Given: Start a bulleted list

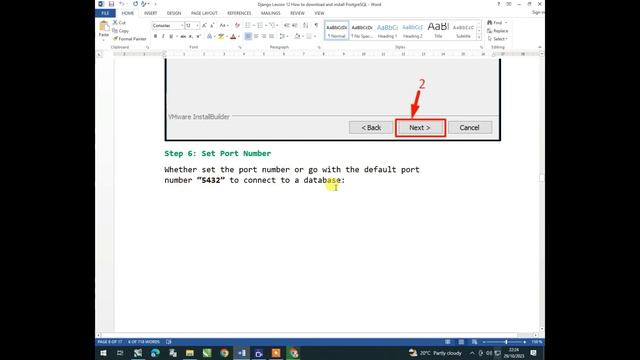Looking at the screenshot, I should [x=248, y=25].
